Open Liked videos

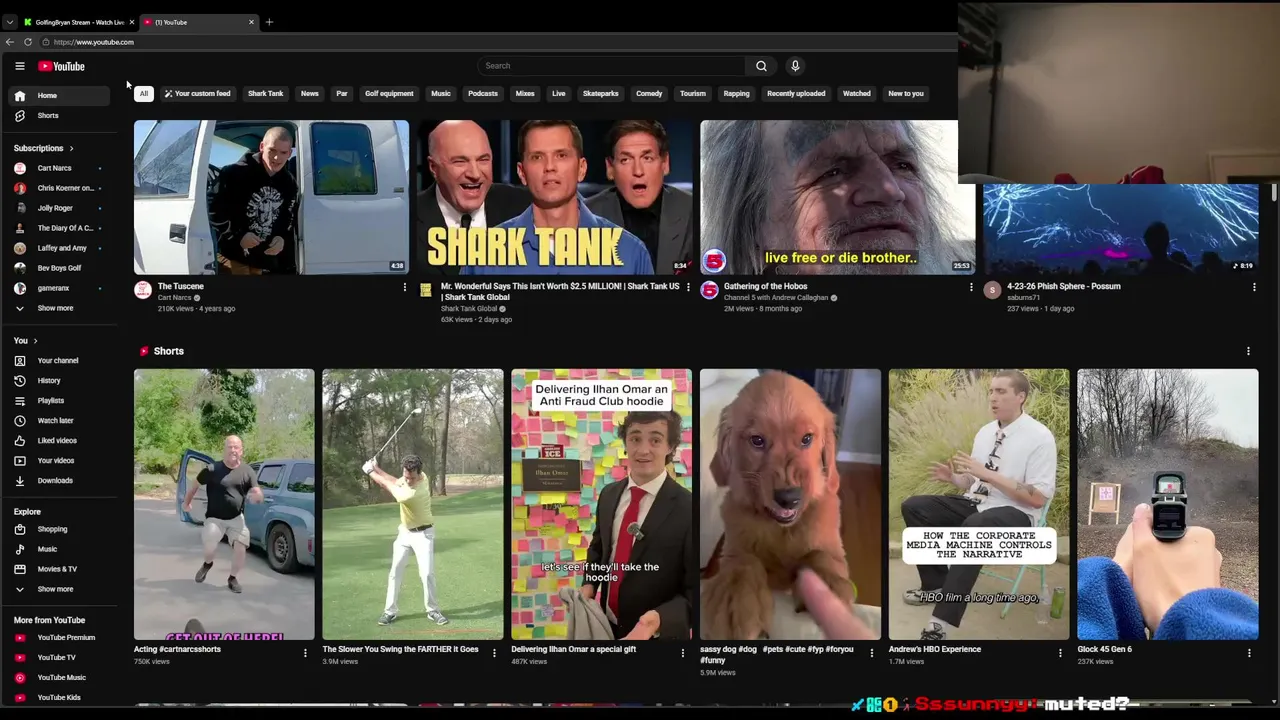[x=58, y=440]
